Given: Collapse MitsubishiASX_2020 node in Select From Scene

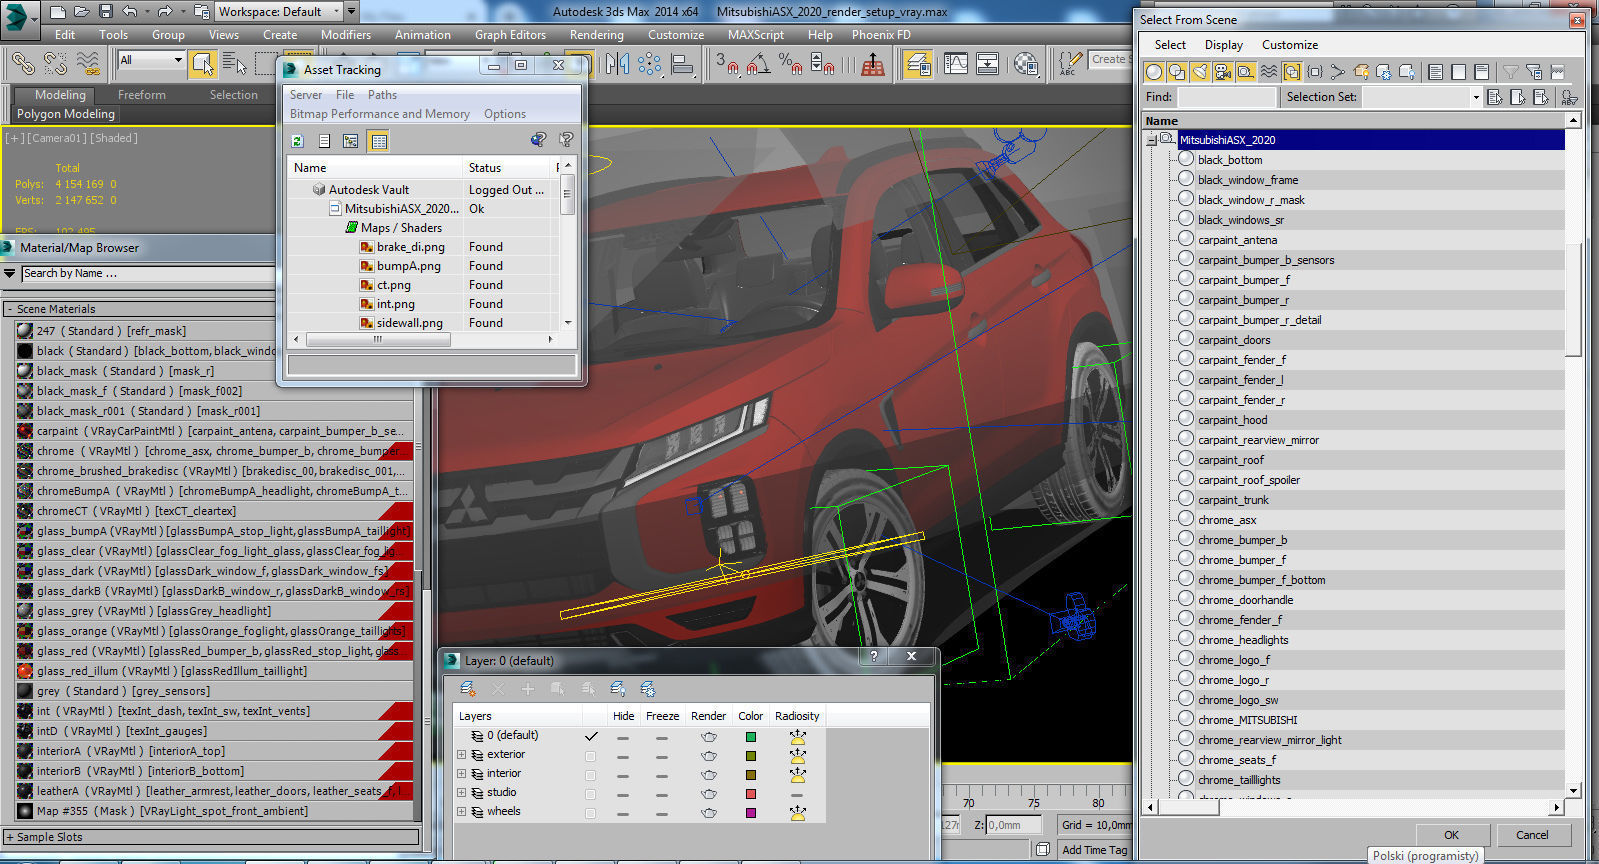Looking at the screenshot, I should coord(1151,140).
